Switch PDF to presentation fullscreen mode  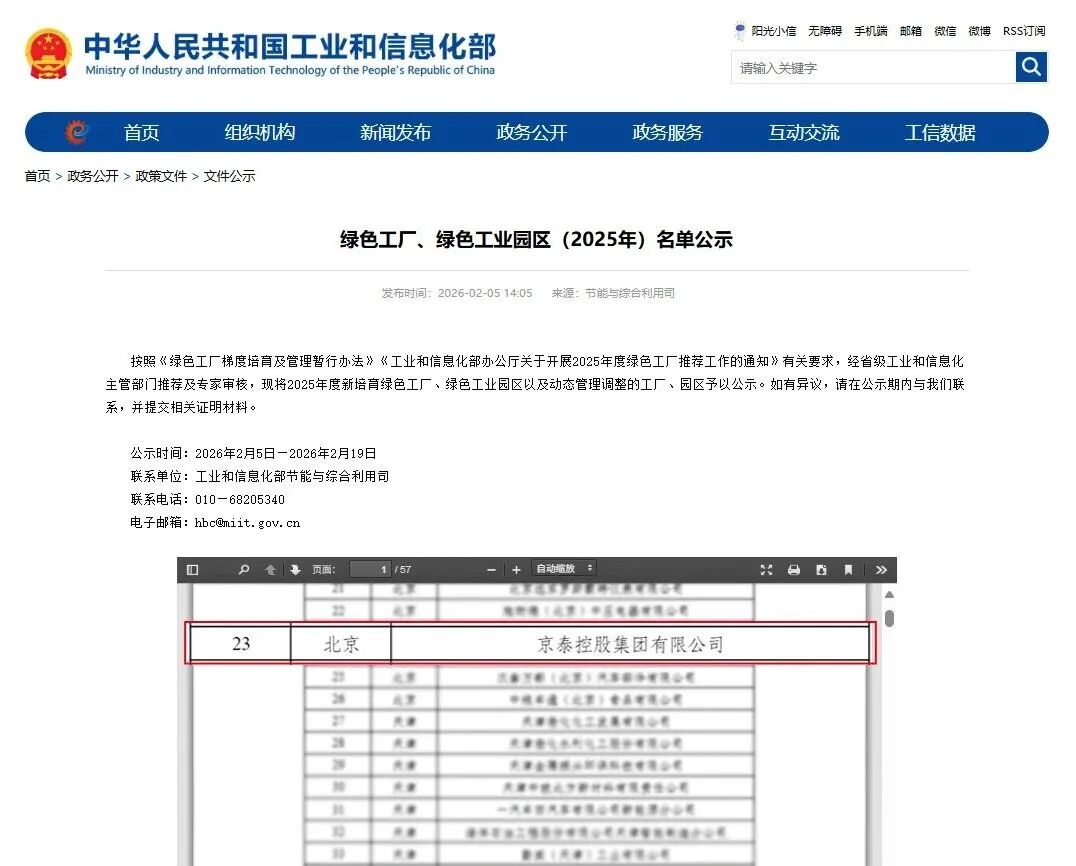(766, 570)
